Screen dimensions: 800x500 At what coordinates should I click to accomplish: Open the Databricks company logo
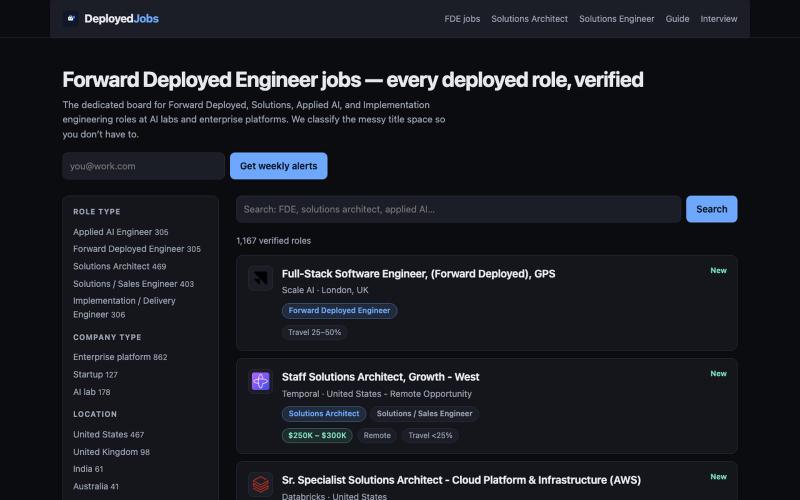261,484
